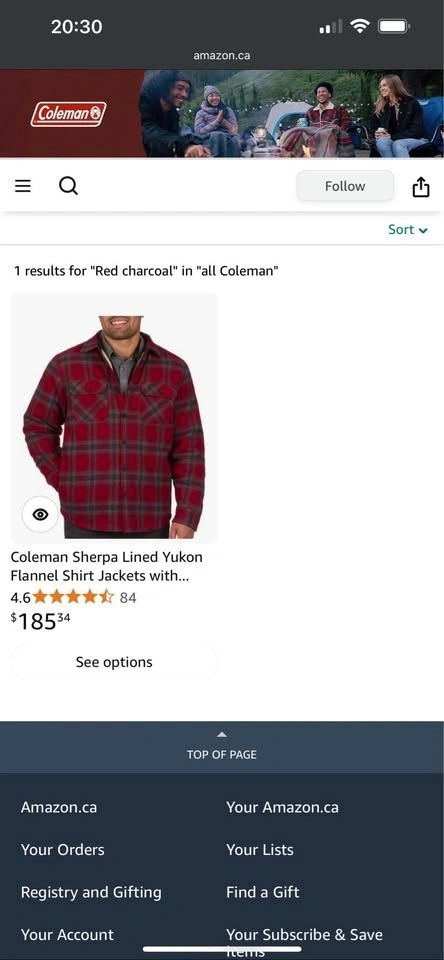
Task: Tap the share icon beside Follow
Action: [421, 186]
